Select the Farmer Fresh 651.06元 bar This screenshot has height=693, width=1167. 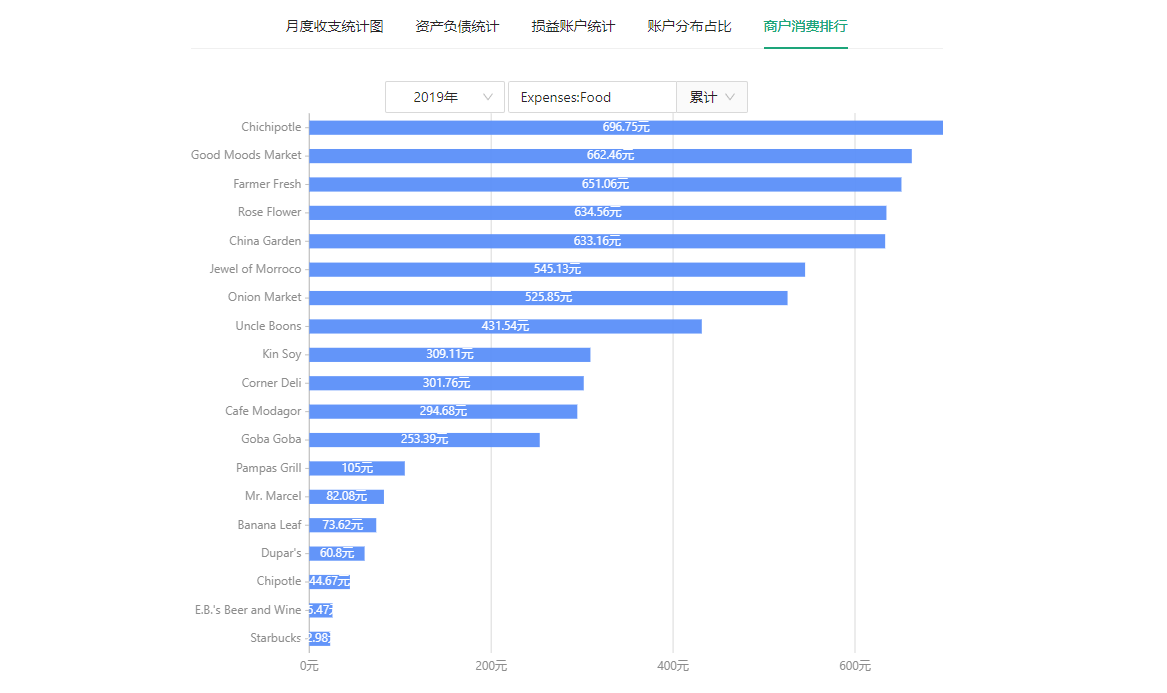[x=605, y=184]
